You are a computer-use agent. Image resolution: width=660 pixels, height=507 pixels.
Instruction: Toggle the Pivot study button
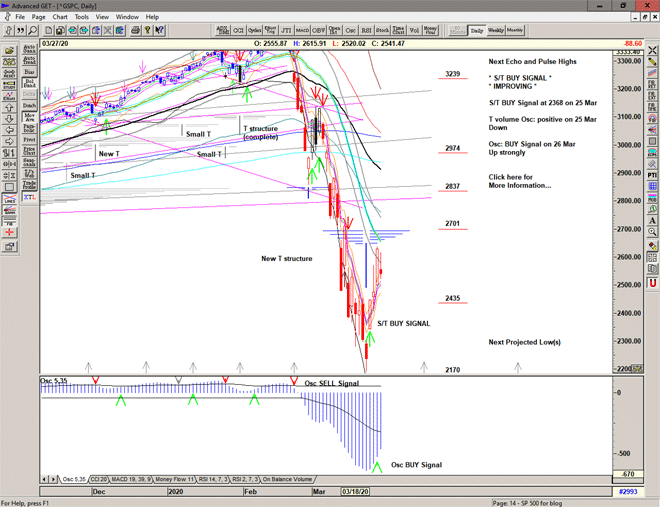(29, 139)
